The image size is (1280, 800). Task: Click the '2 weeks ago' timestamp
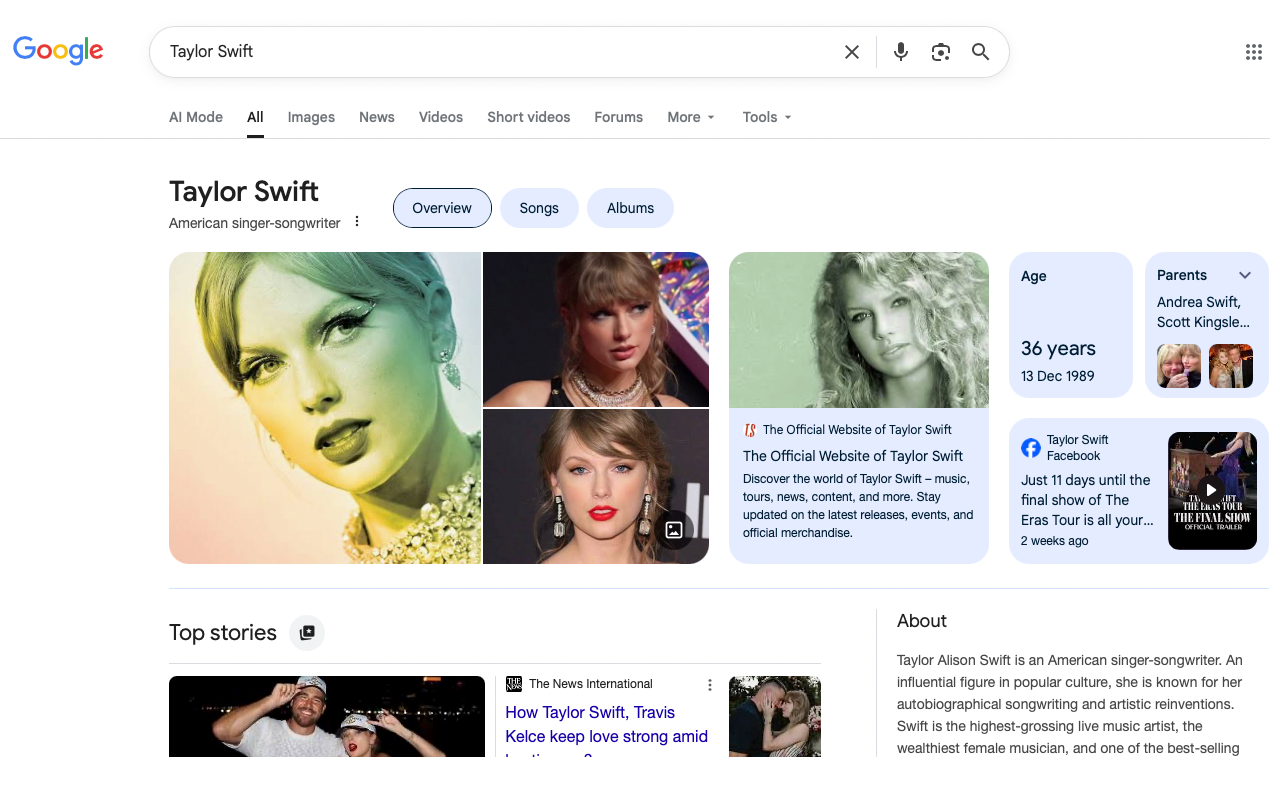click(x=1055, y=541)
